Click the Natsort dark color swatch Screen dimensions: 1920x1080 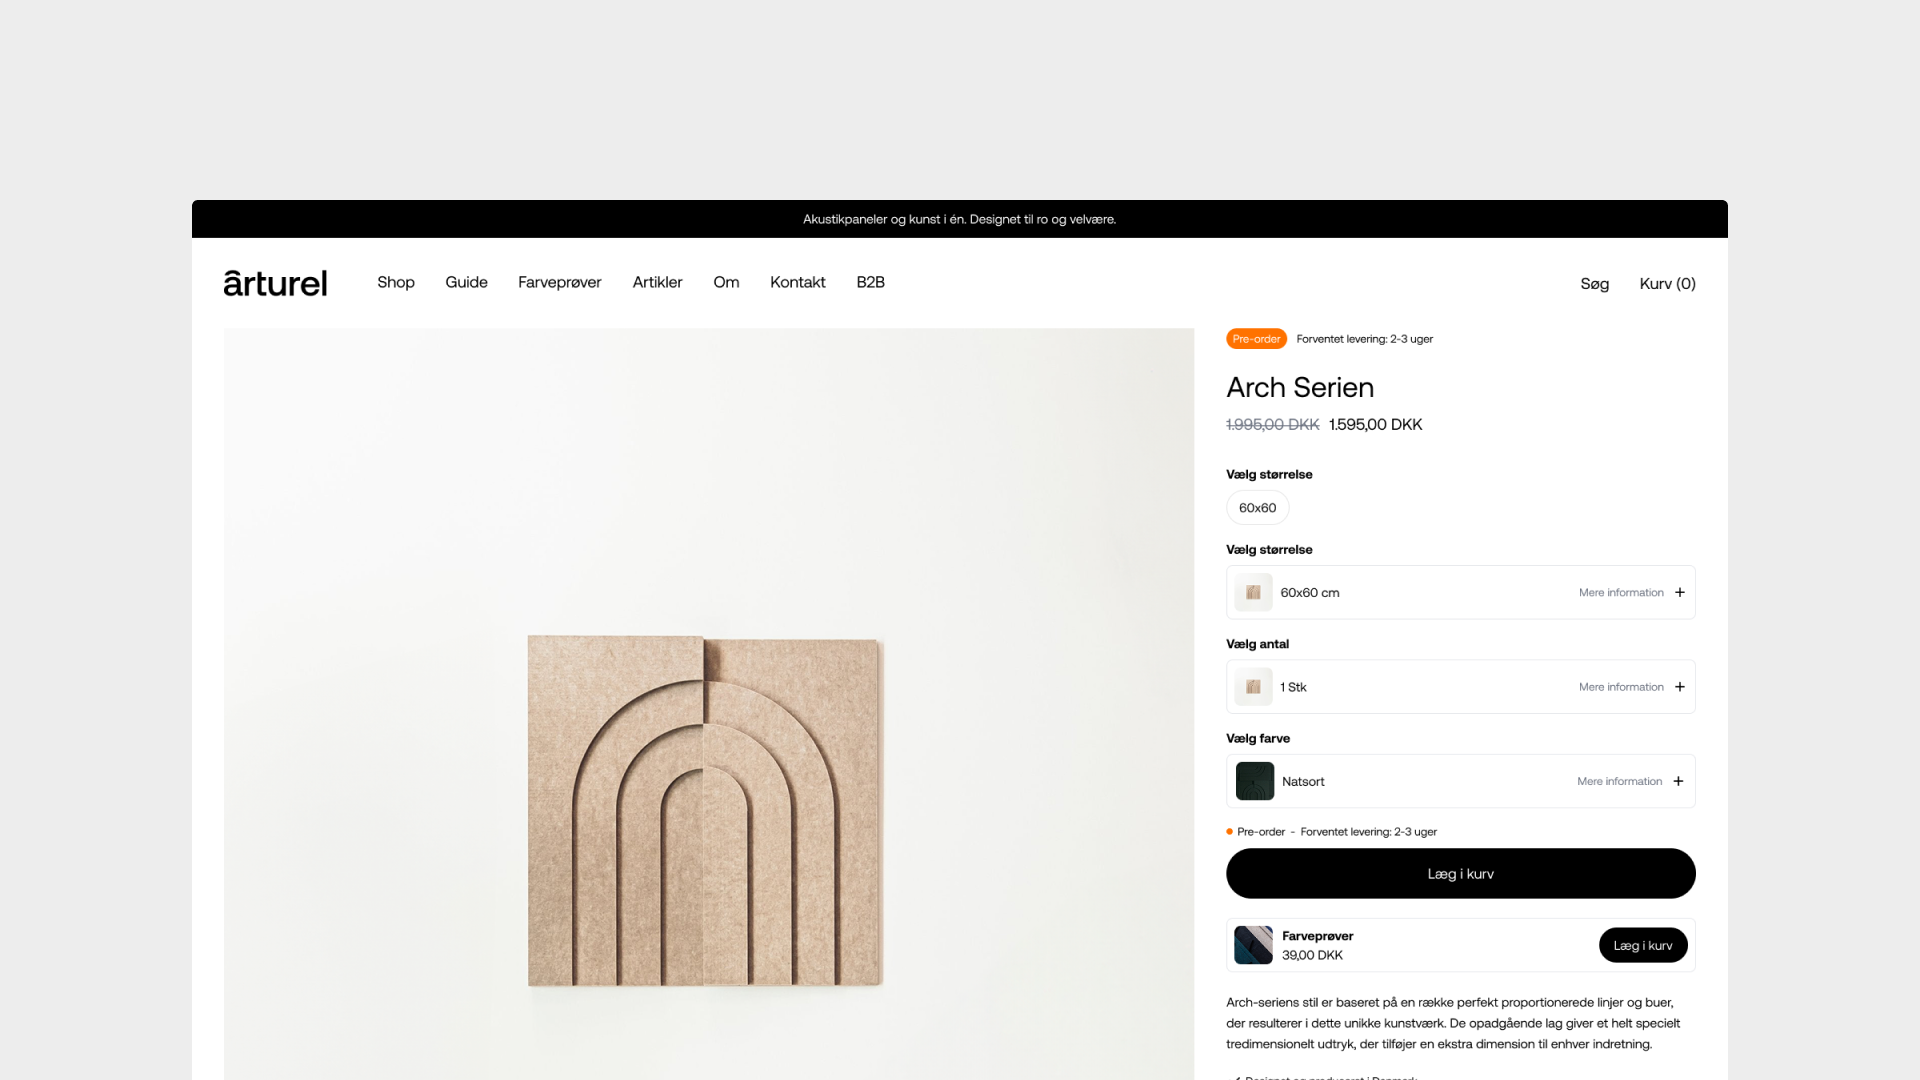coord(1254,781)
